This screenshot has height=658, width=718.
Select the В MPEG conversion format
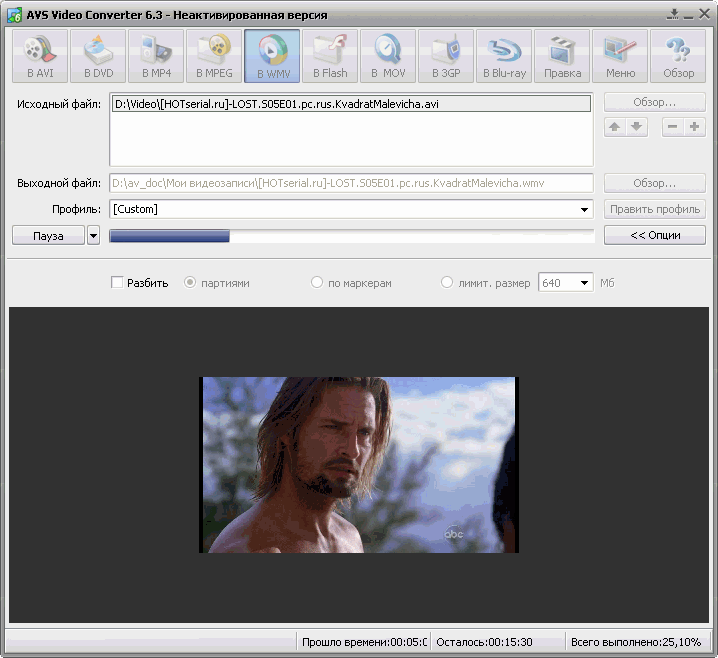point(214,56)
